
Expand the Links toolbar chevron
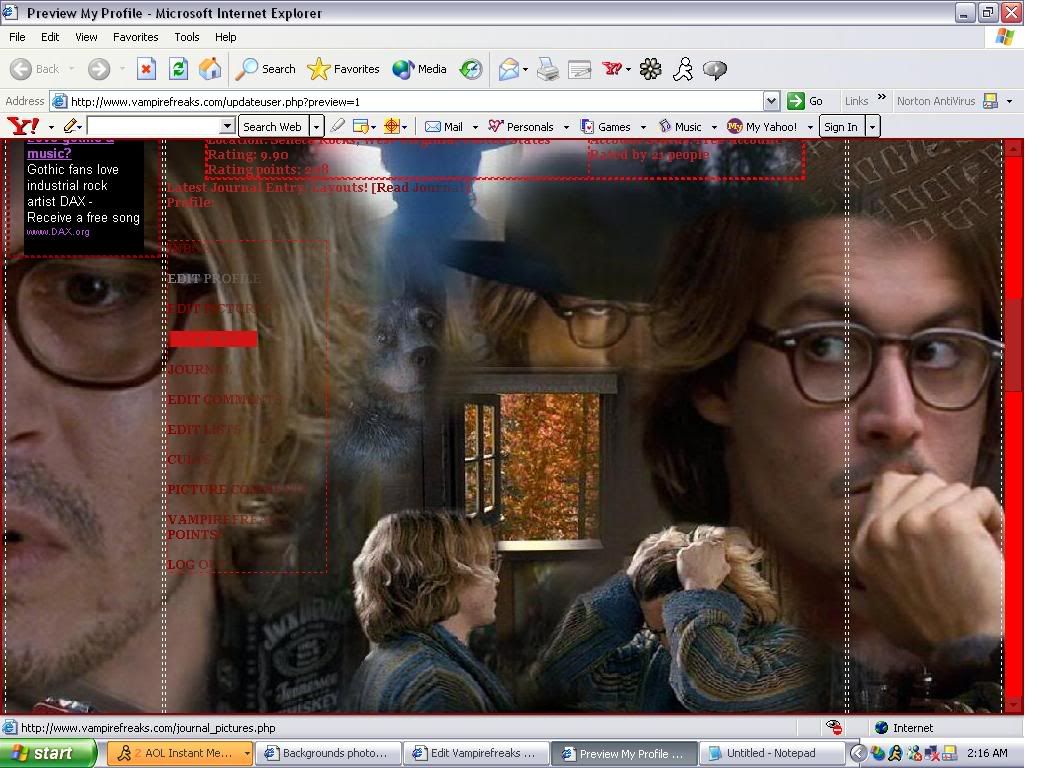(881, 98)
